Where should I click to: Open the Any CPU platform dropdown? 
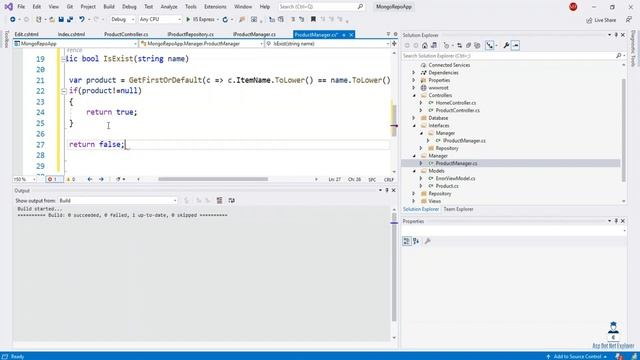(160, 19)
